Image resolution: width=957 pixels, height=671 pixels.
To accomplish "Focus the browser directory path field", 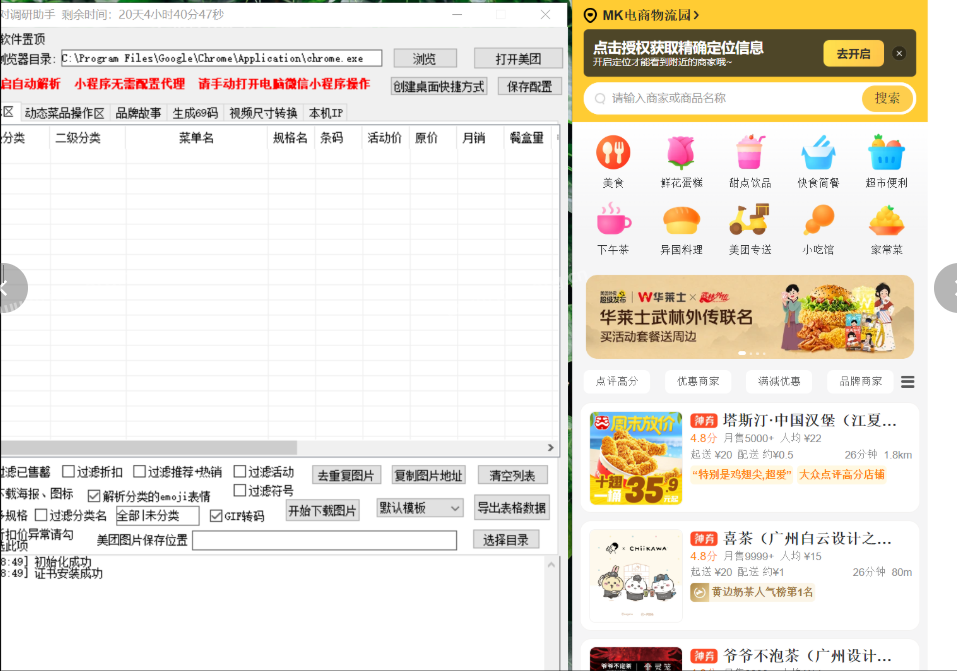I will [222, 59].
